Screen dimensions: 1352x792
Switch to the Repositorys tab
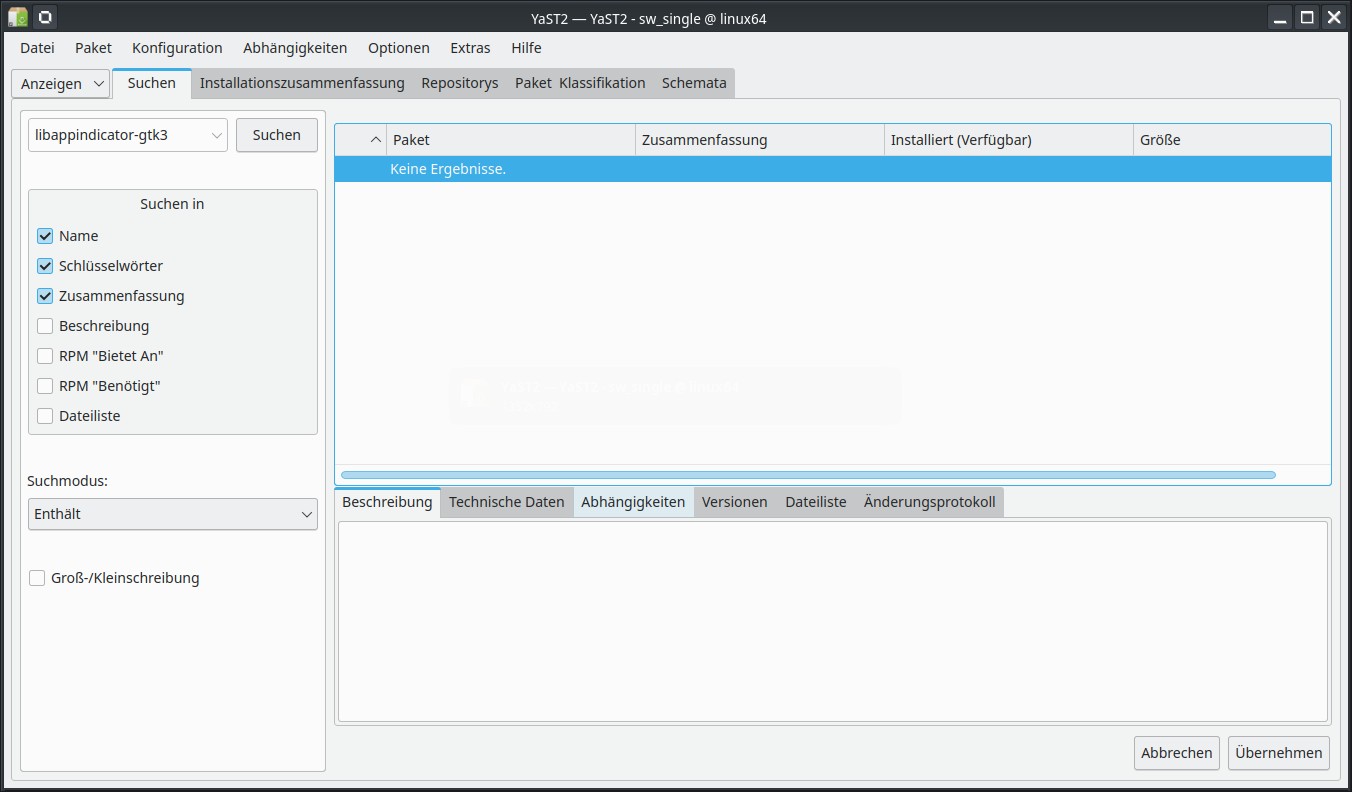pyautogui.click(x=459, y=83)
